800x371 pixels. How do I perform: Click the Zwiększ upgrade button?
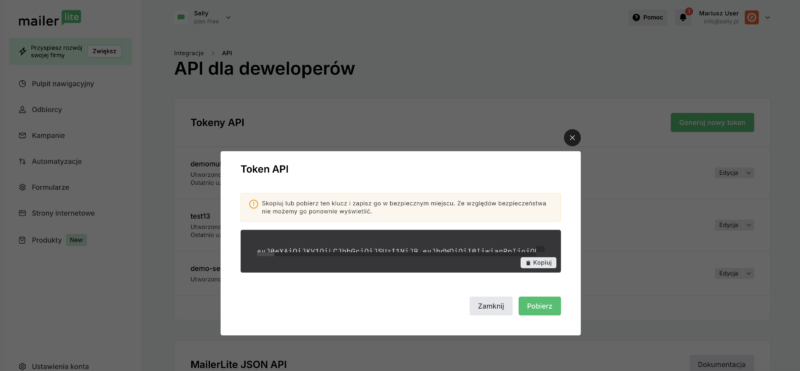click(105, 51)
